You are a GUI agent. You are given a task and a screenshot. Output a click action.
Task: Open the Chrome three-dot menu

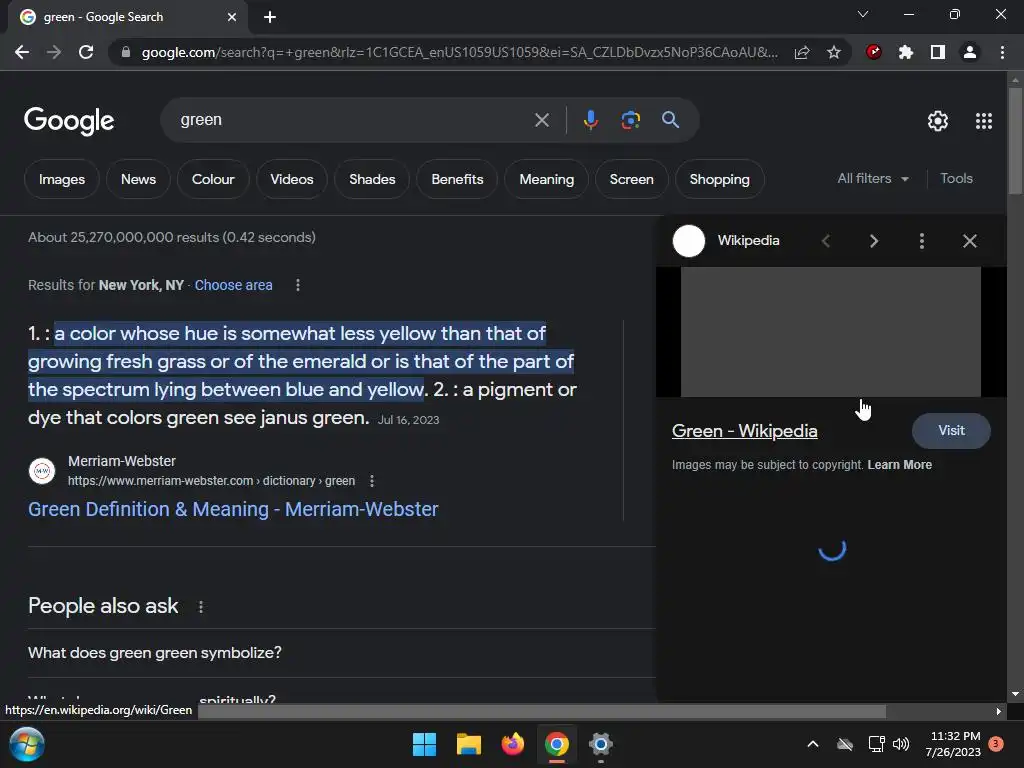1002,52
